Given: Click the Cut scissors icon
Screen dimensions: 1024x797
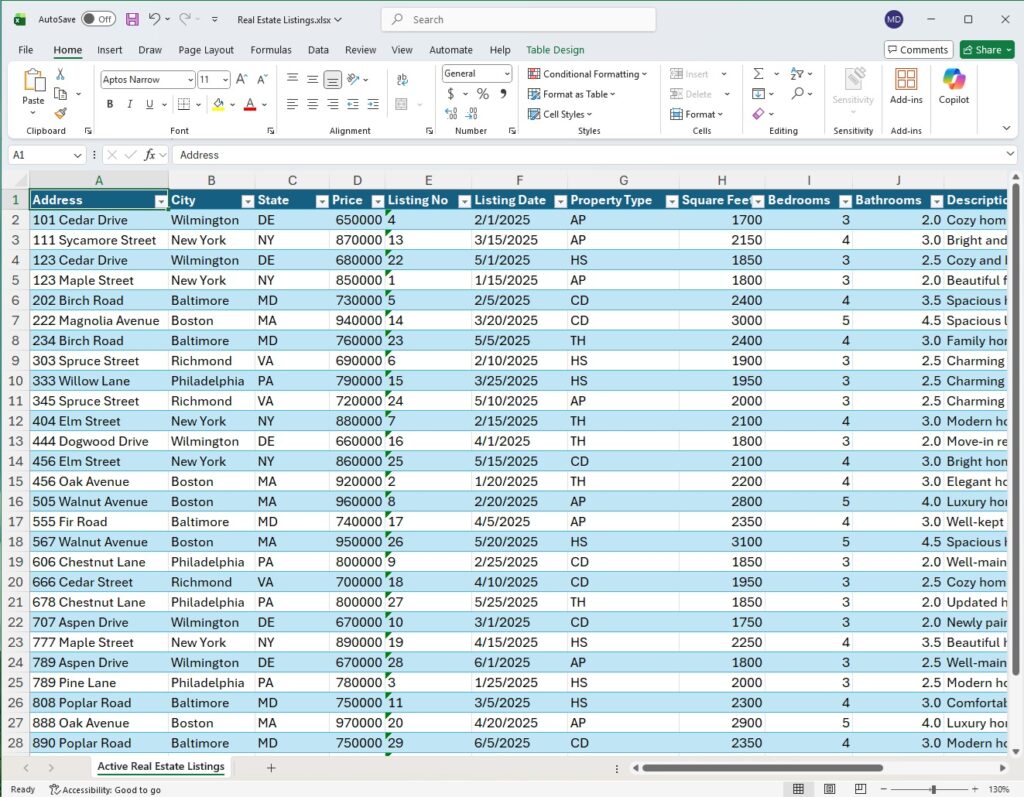Looking at the screenshot, I should click(60, 74).
